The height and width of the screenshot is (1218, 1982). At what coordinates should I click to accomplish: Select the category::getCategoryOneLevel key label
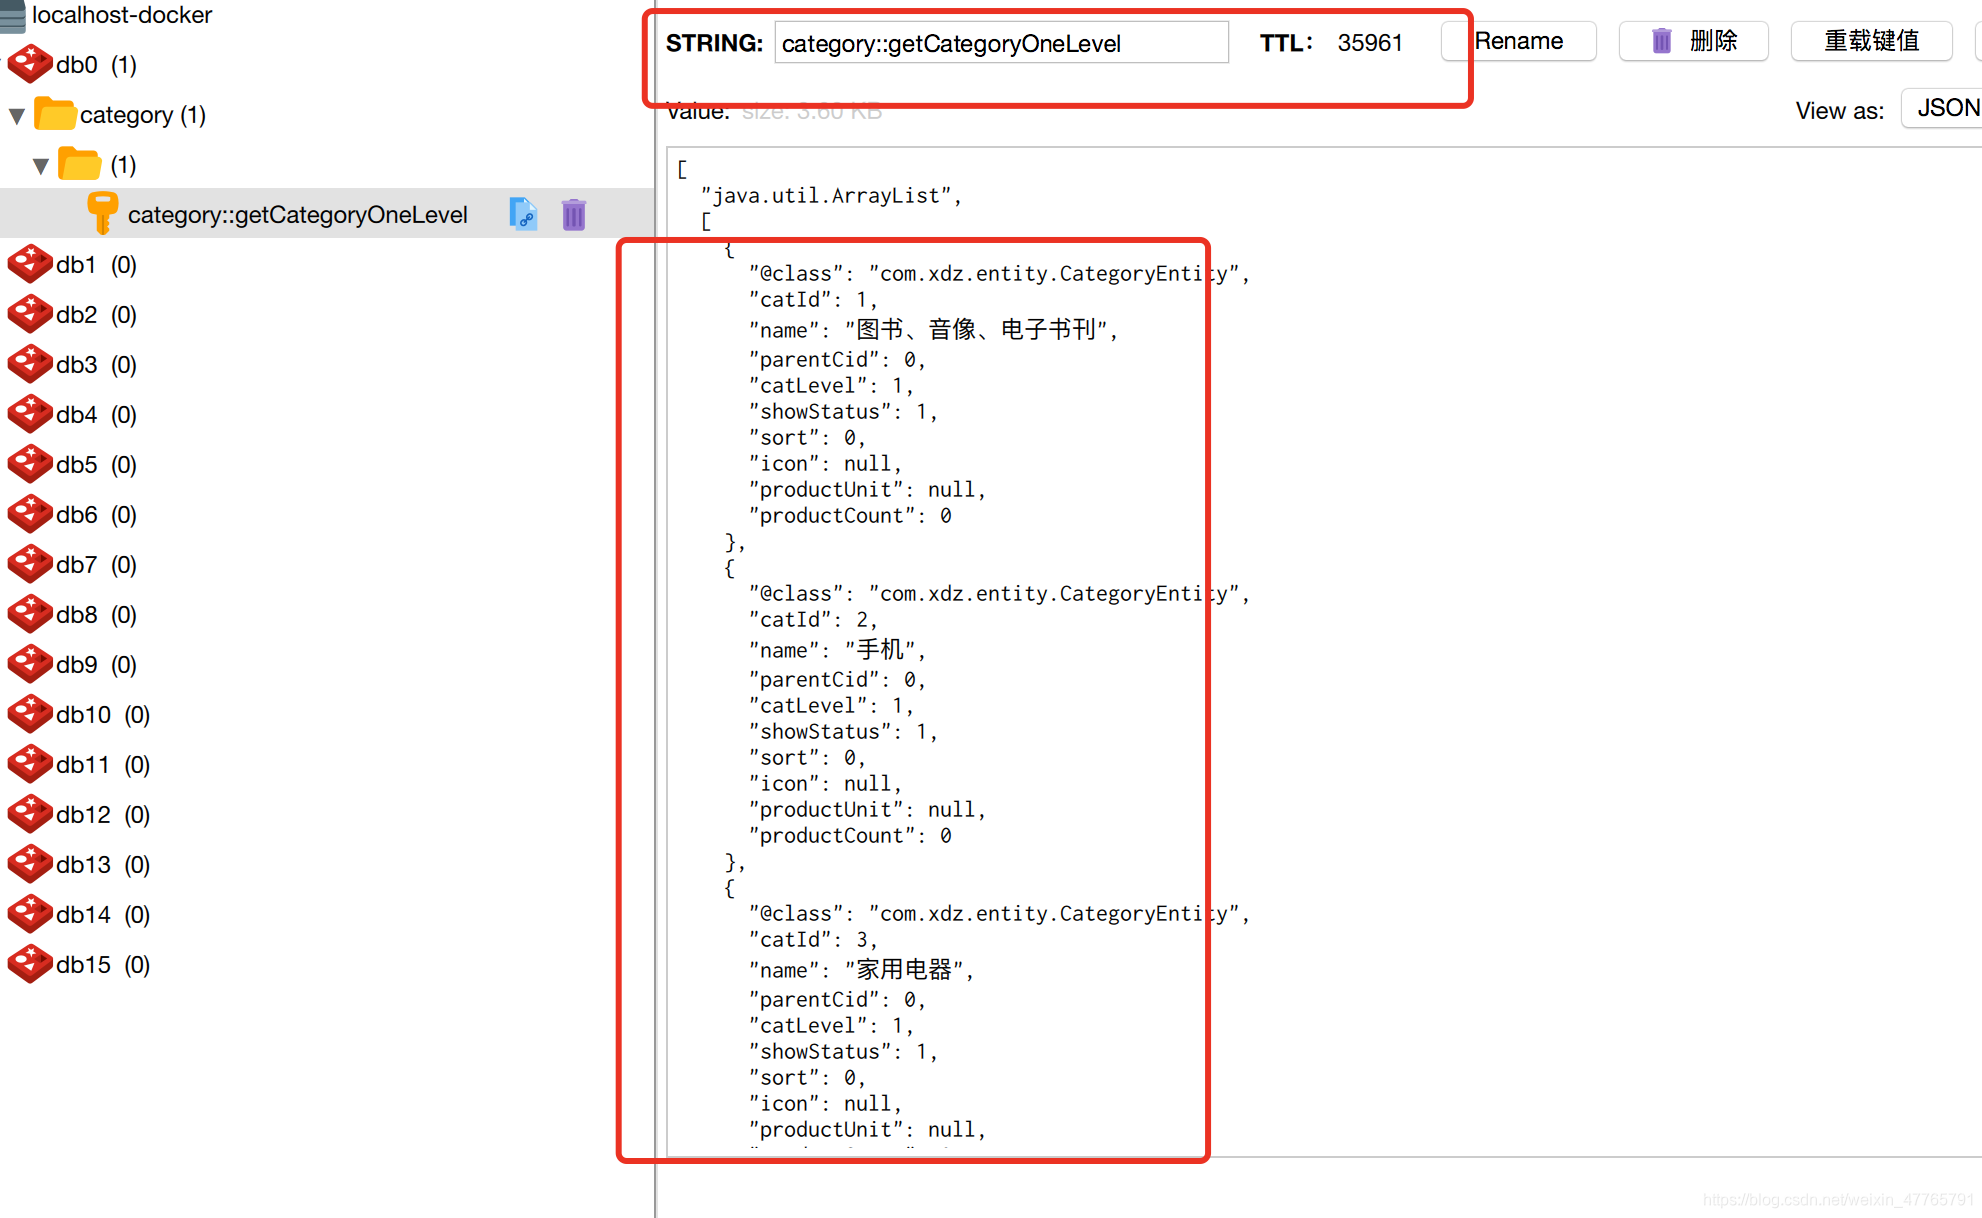click(297, 214)
